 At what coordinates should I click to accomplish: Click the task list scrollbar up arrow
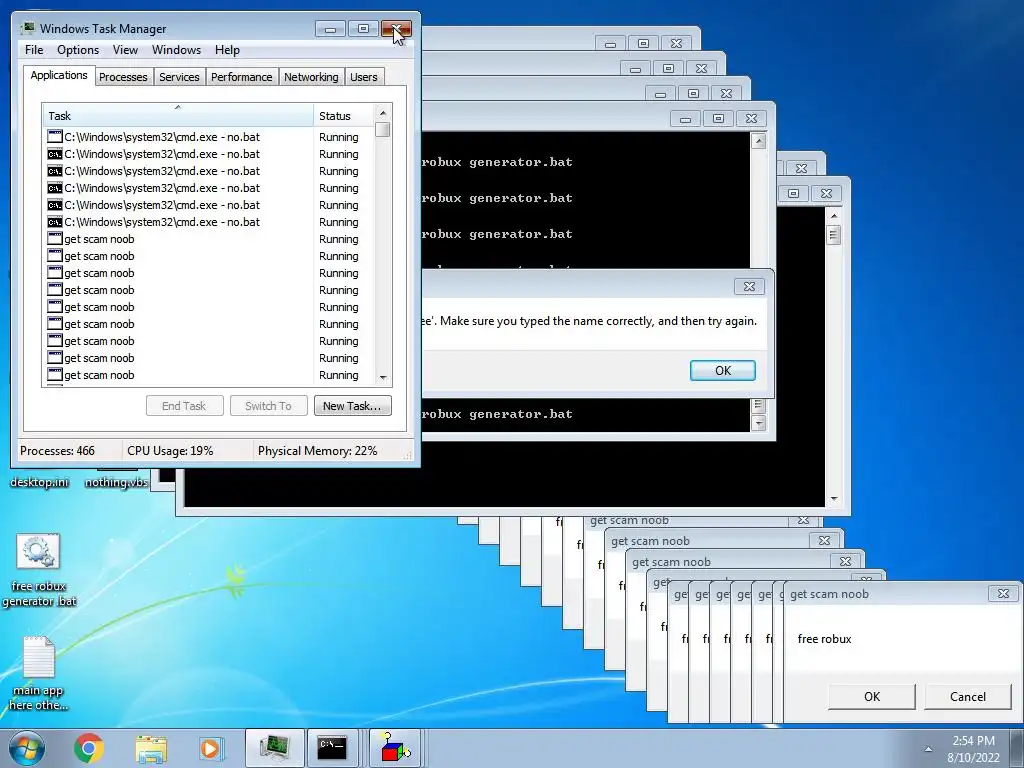[x=383, y=113]
